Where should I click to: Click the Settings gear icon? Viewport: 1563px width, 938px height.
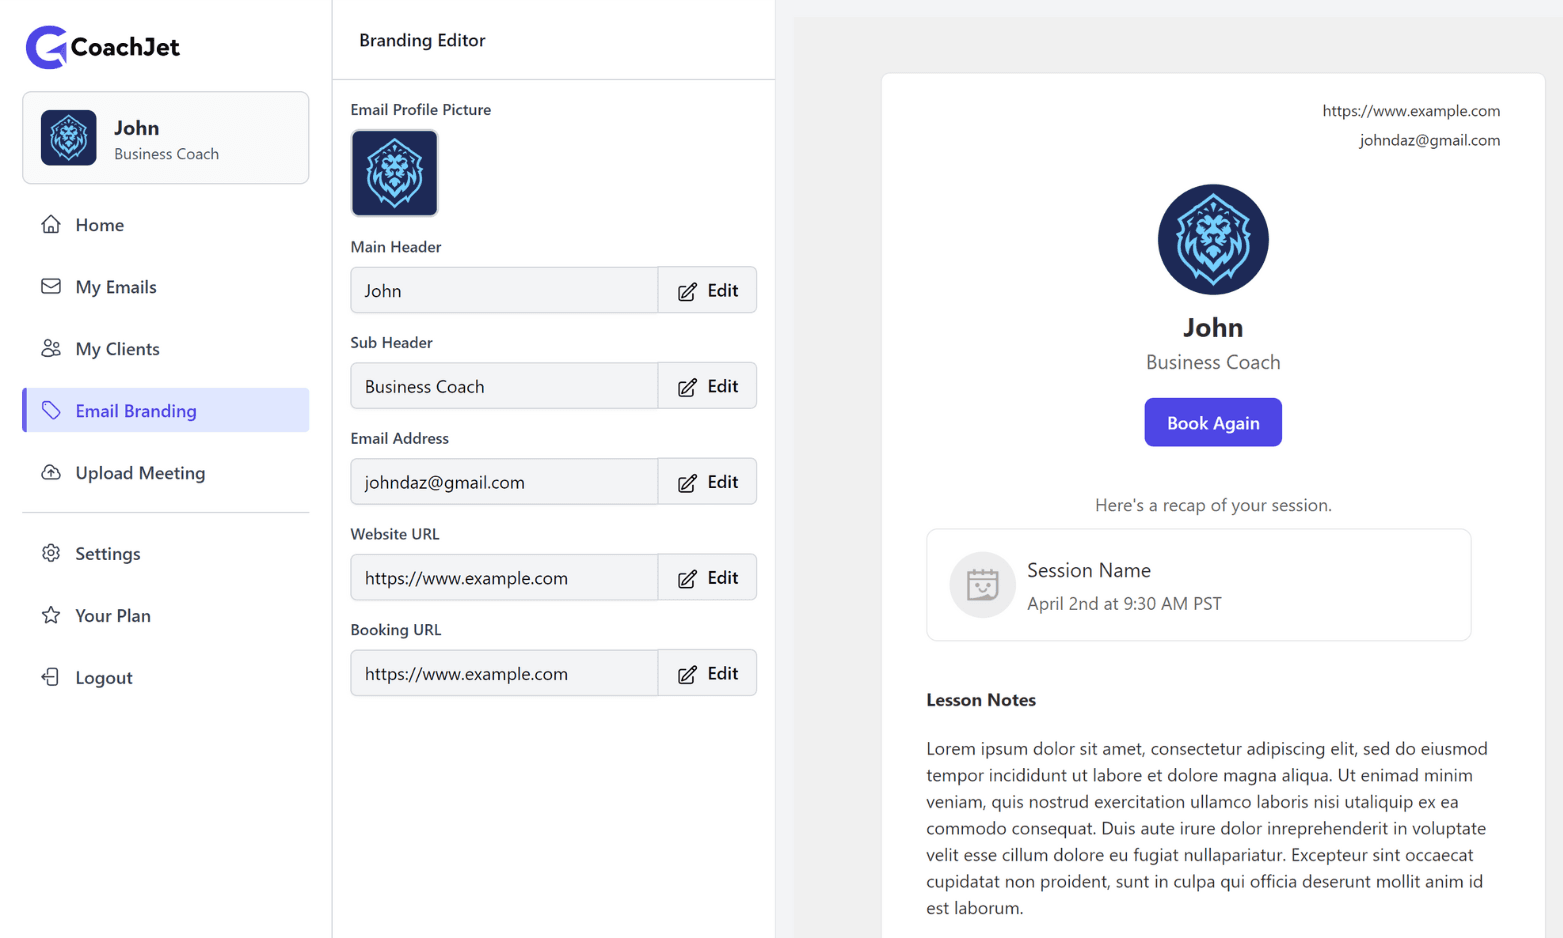(x=51, y=553)
